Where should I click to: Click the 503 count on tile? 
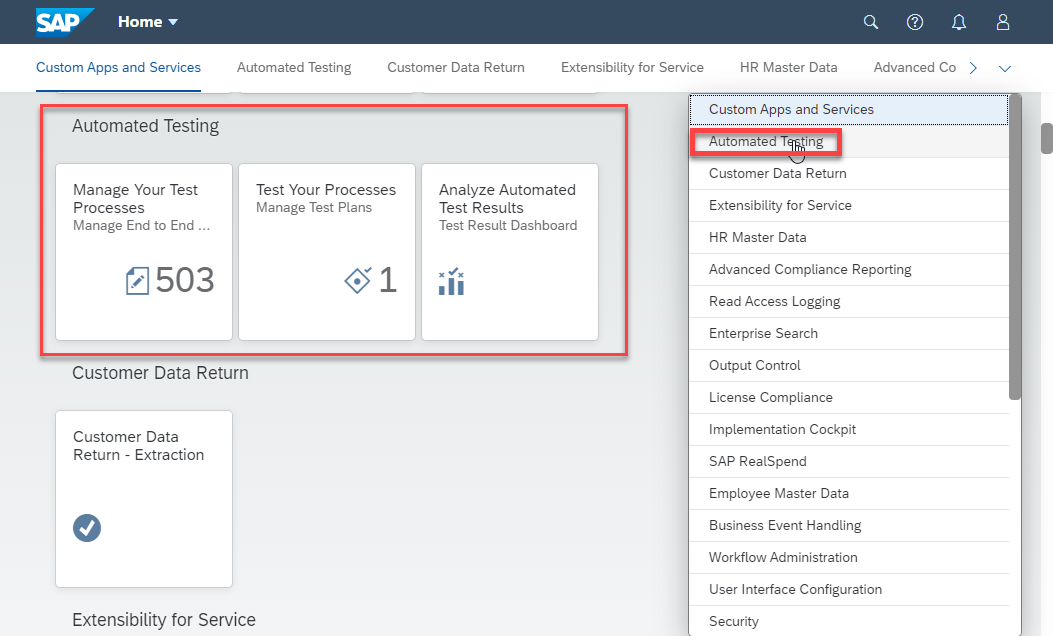(x=185, y=280)
